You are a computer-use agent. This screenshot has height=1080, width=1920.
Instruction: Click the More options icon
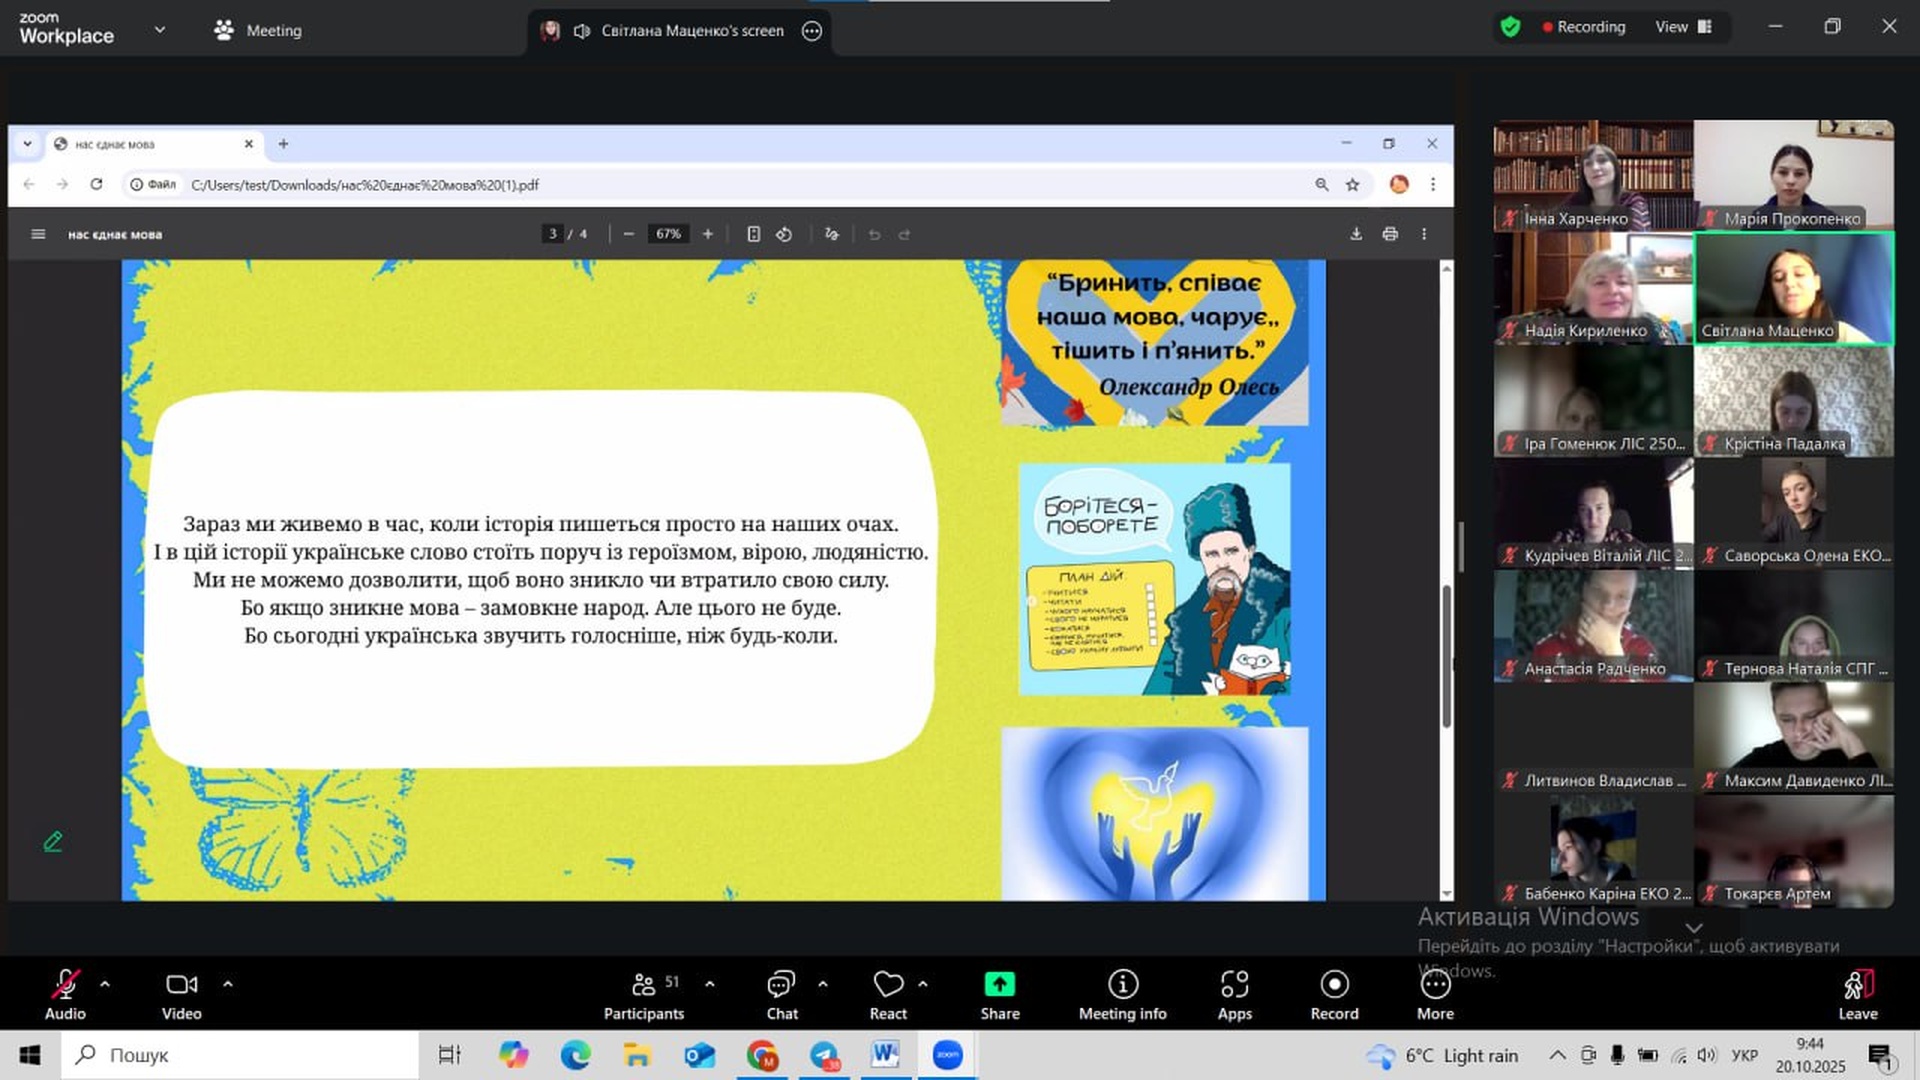tap(1435, 985)
